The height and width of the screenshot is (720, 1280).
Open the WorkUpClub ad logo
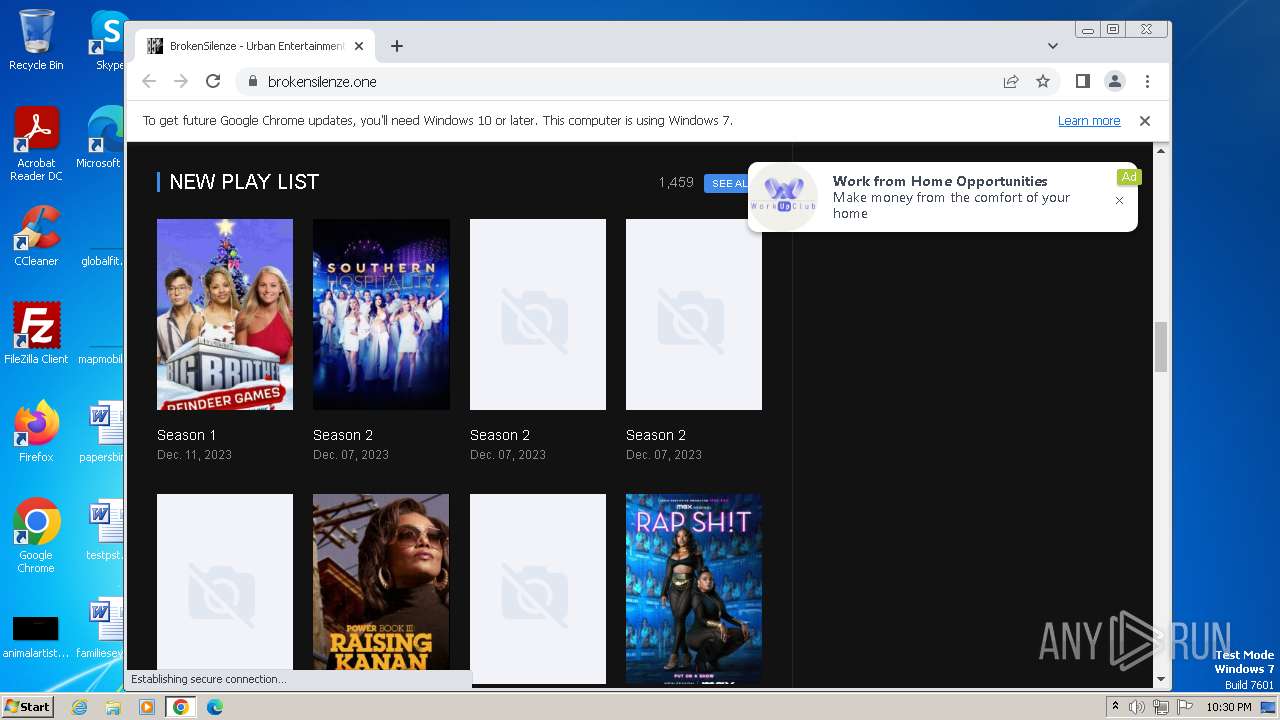[x=784, y=196]
